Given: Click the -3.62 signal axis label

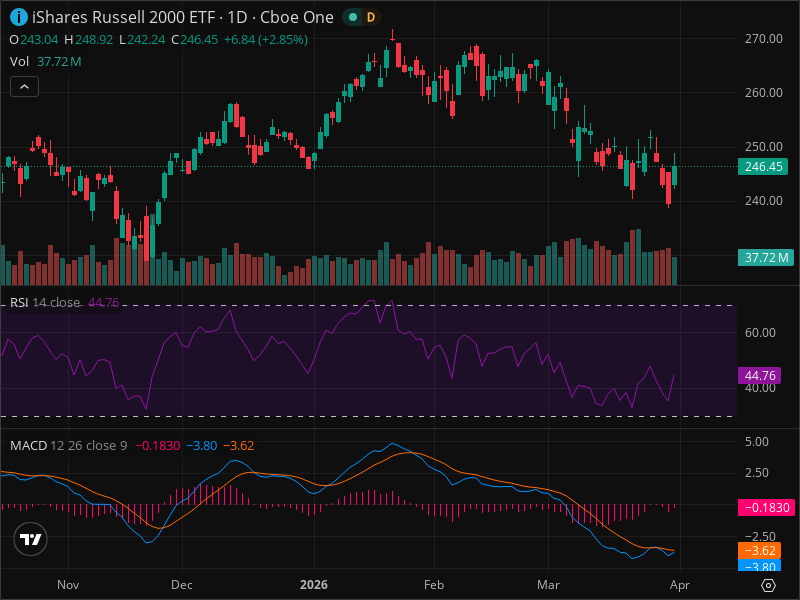Looking at the screenshot, I should tap(760, 551).
